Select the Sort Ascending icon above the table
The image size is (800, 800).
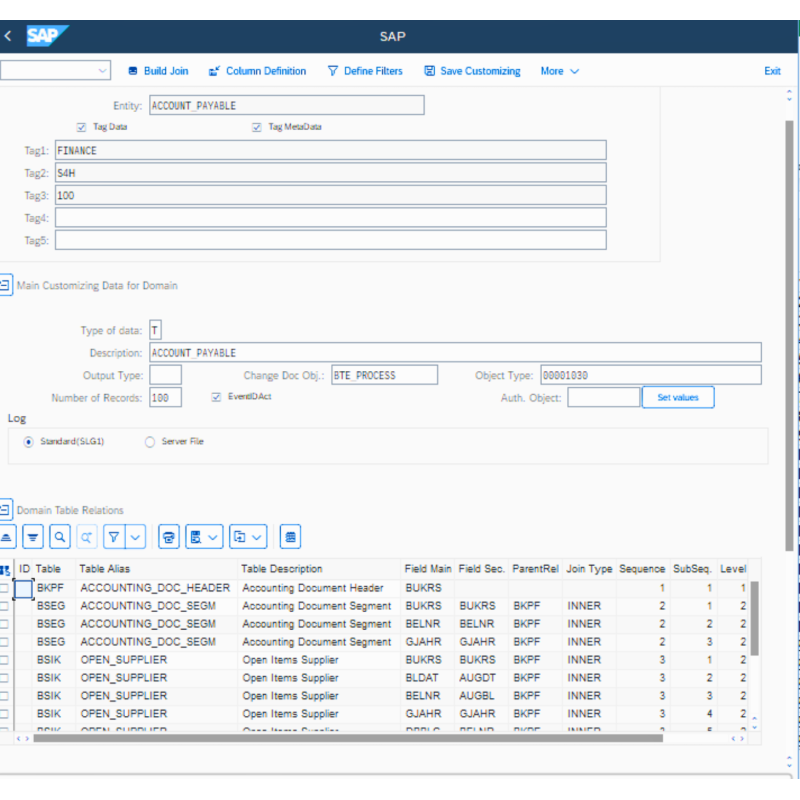pyautogui.click(x=9, y=536)
